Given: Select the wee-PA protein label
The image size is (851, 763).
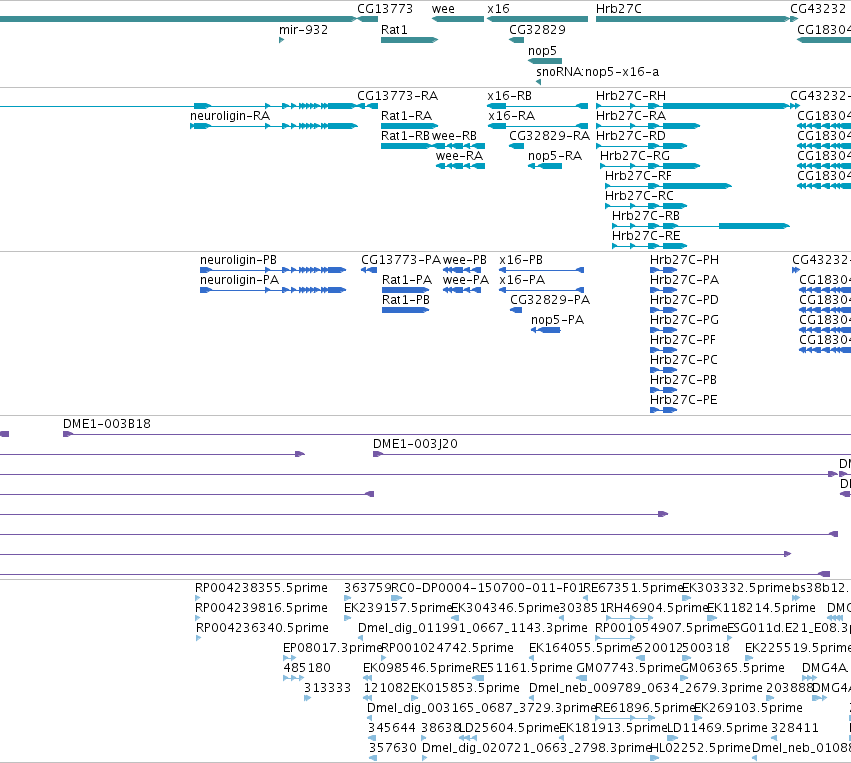Looking at the screenshot, I should point(466,281).
